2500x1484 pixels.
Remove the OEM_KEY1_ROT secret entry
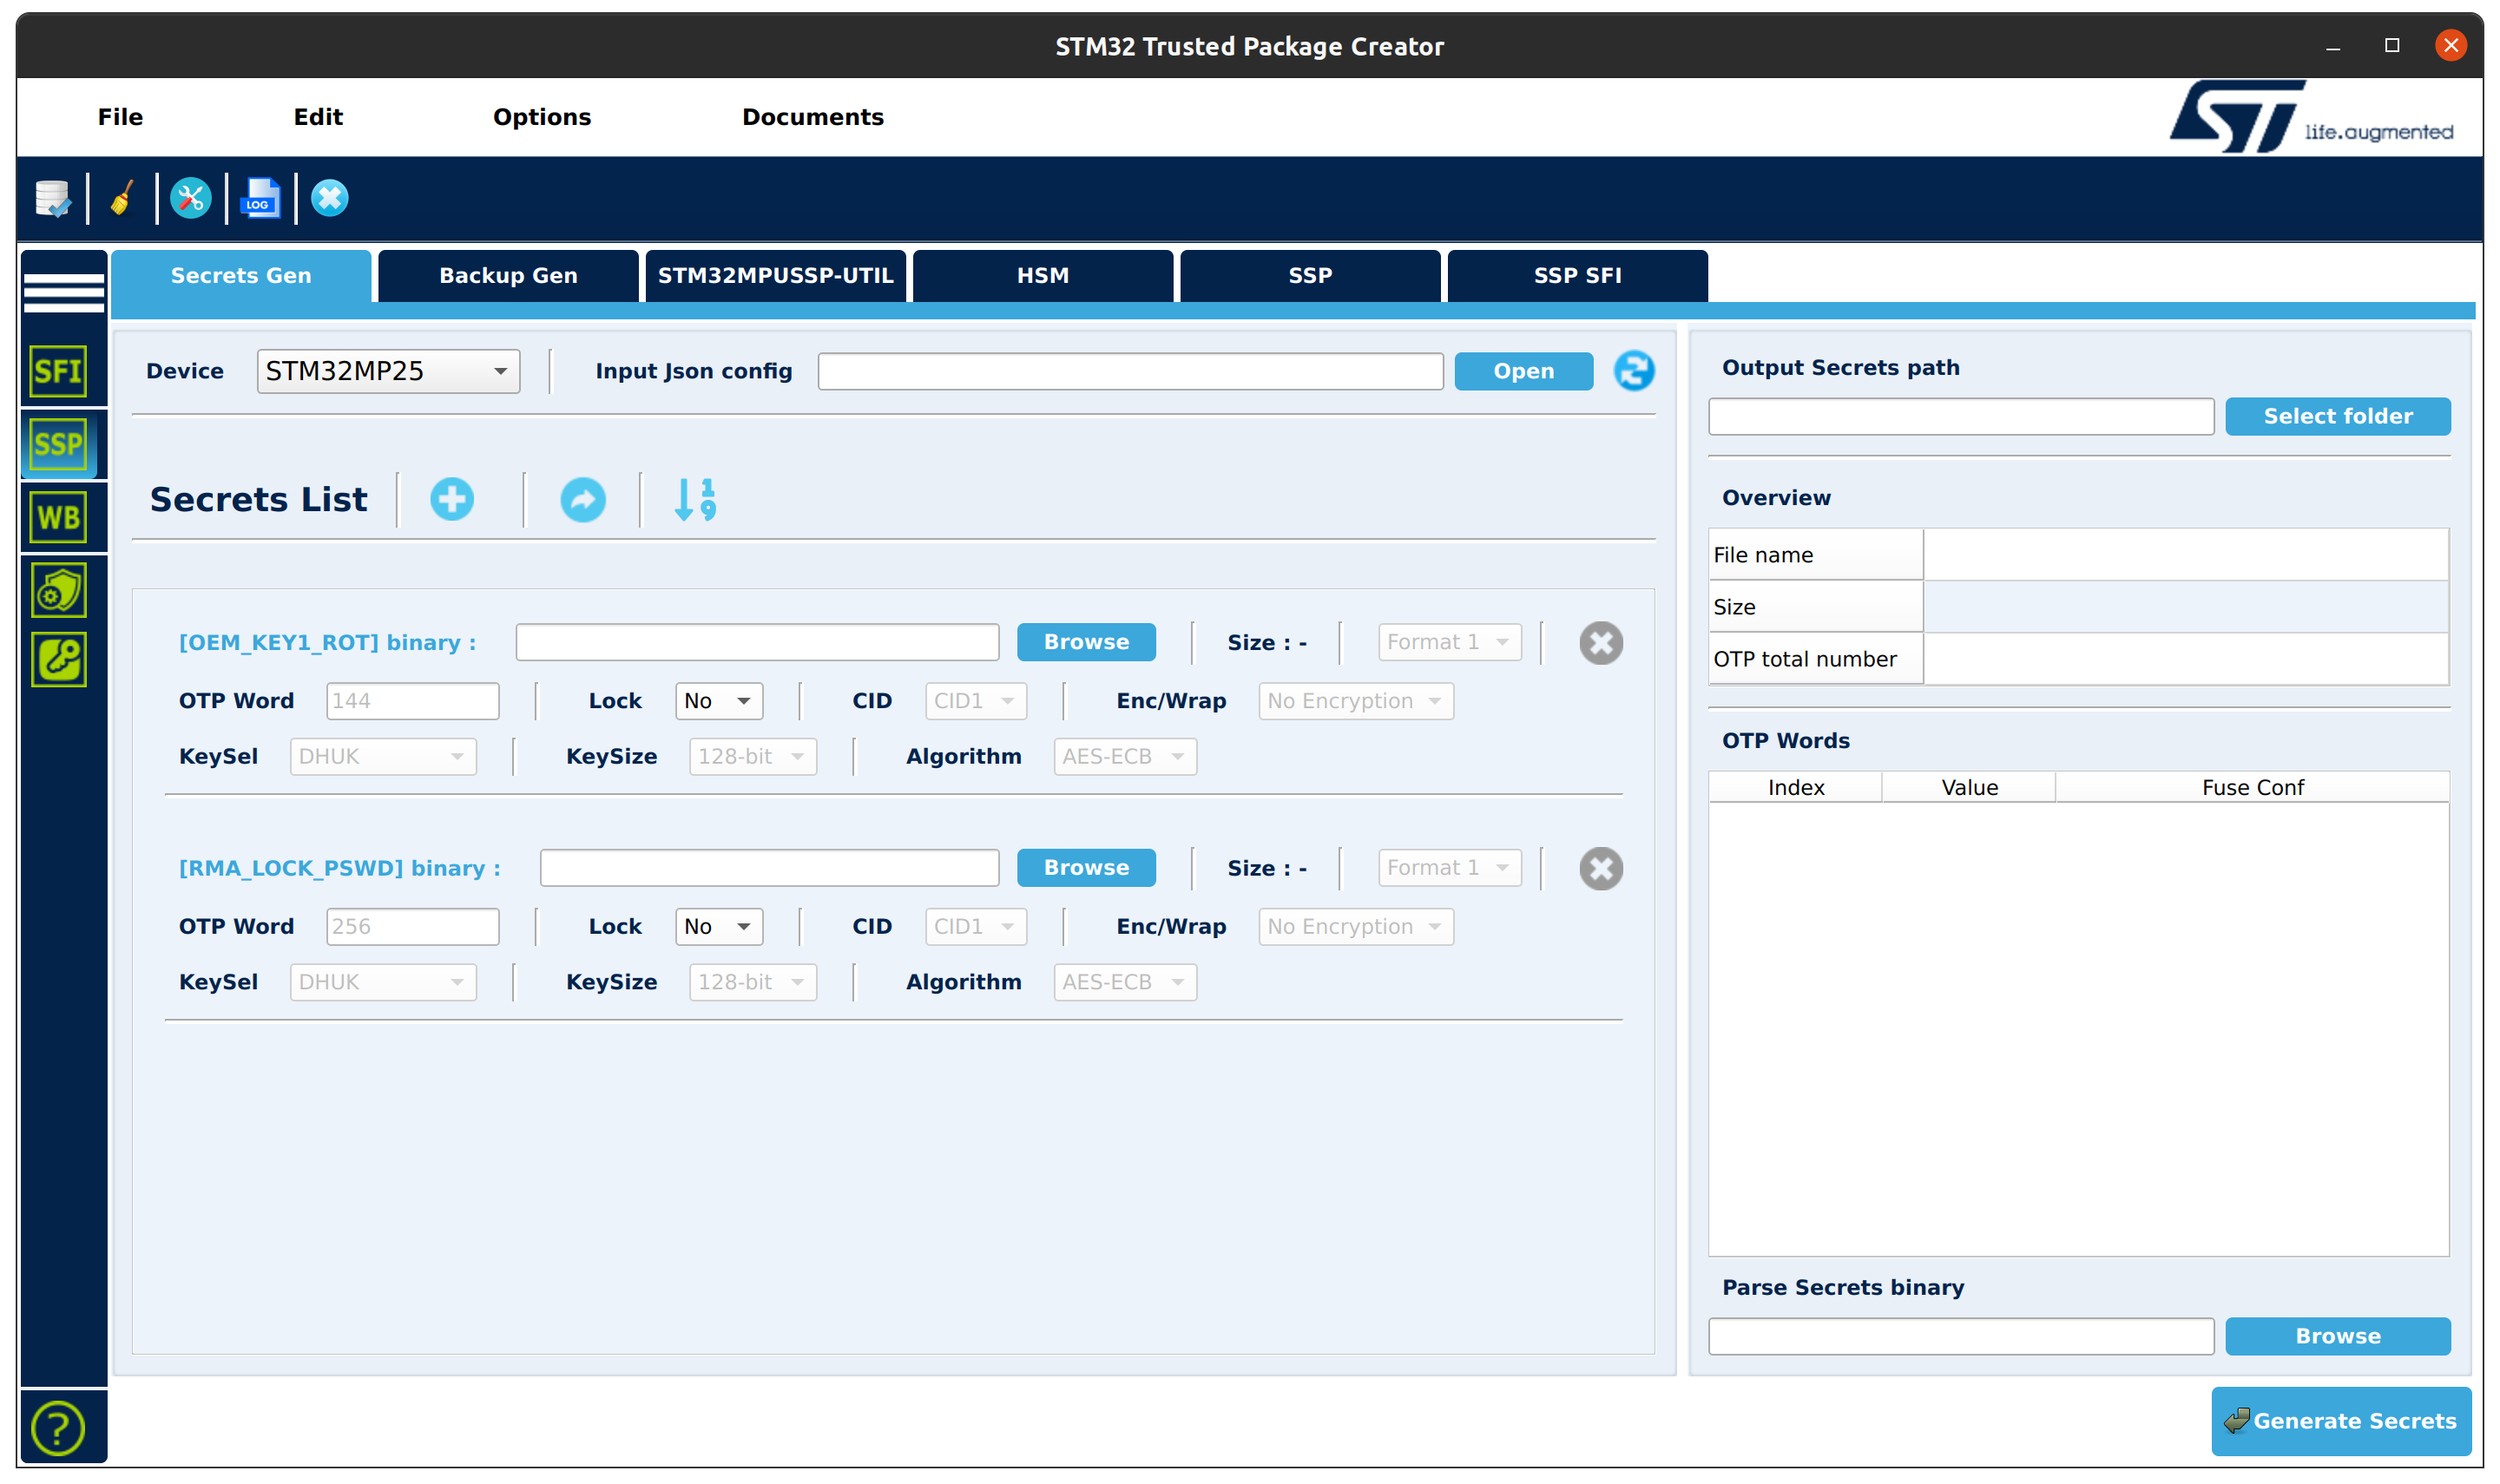[x=1600, y=643]
